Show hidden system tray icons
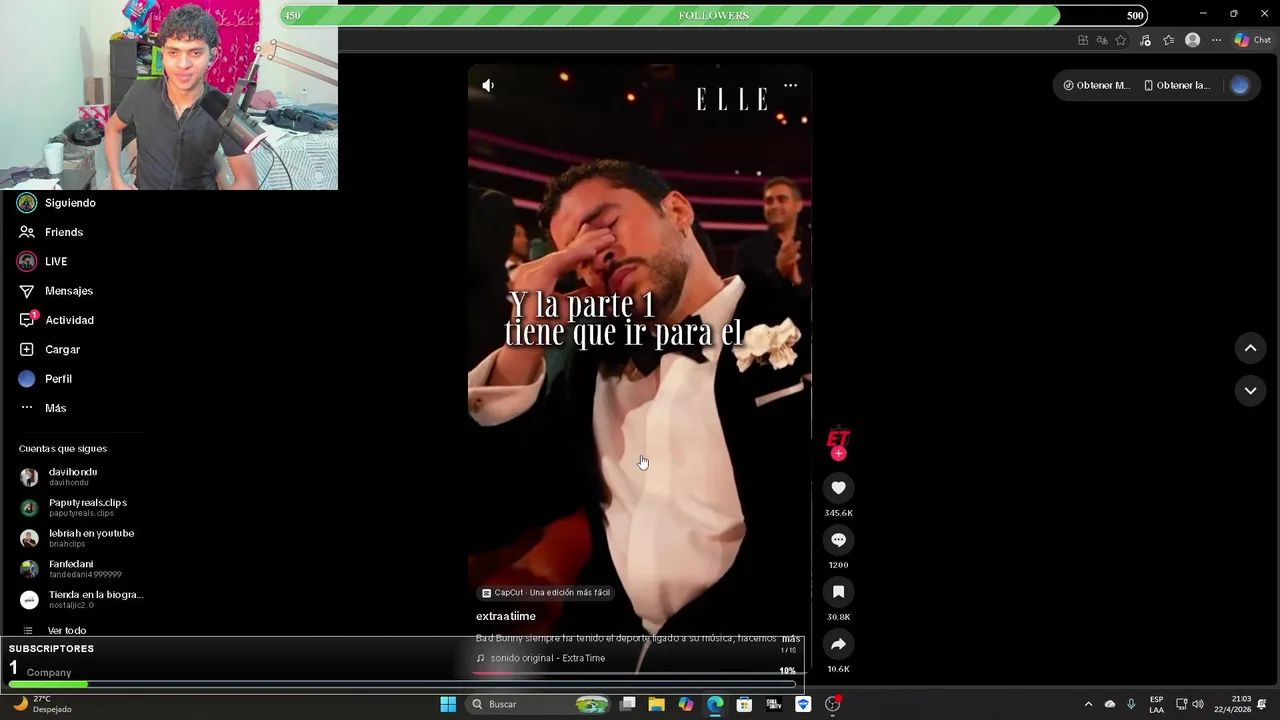 pos(1088,704)
